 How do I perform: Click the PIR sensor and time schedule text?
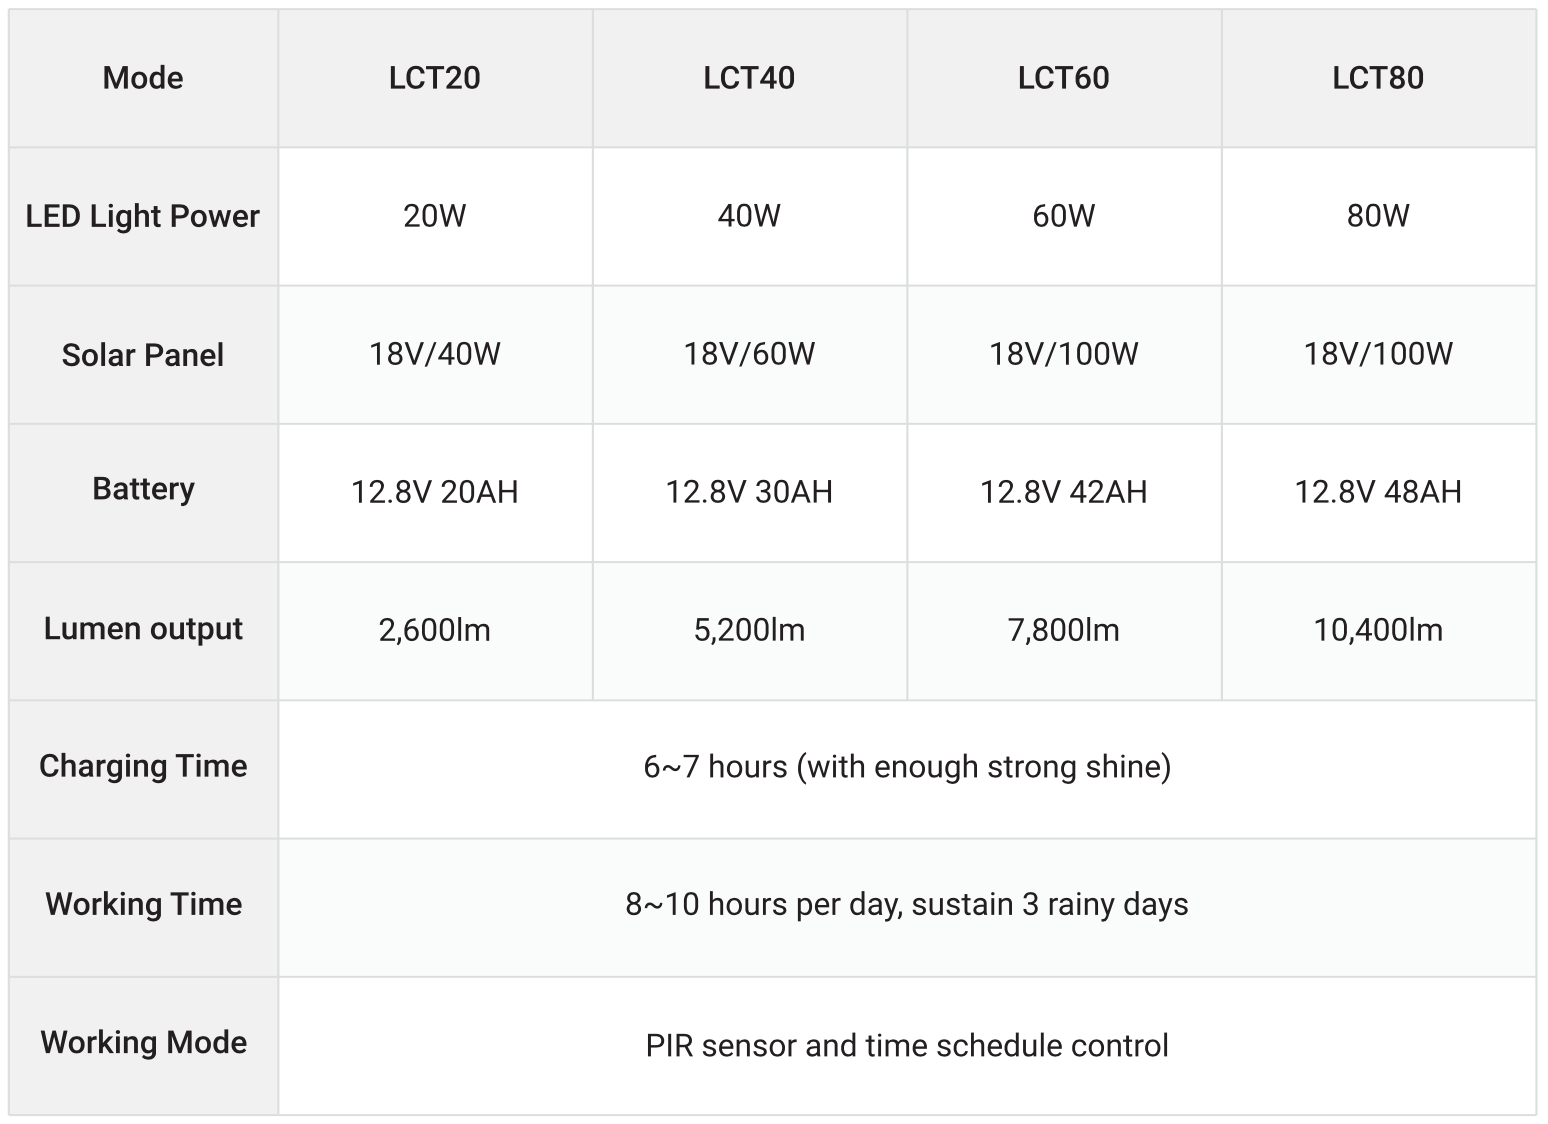point(907,1046)
